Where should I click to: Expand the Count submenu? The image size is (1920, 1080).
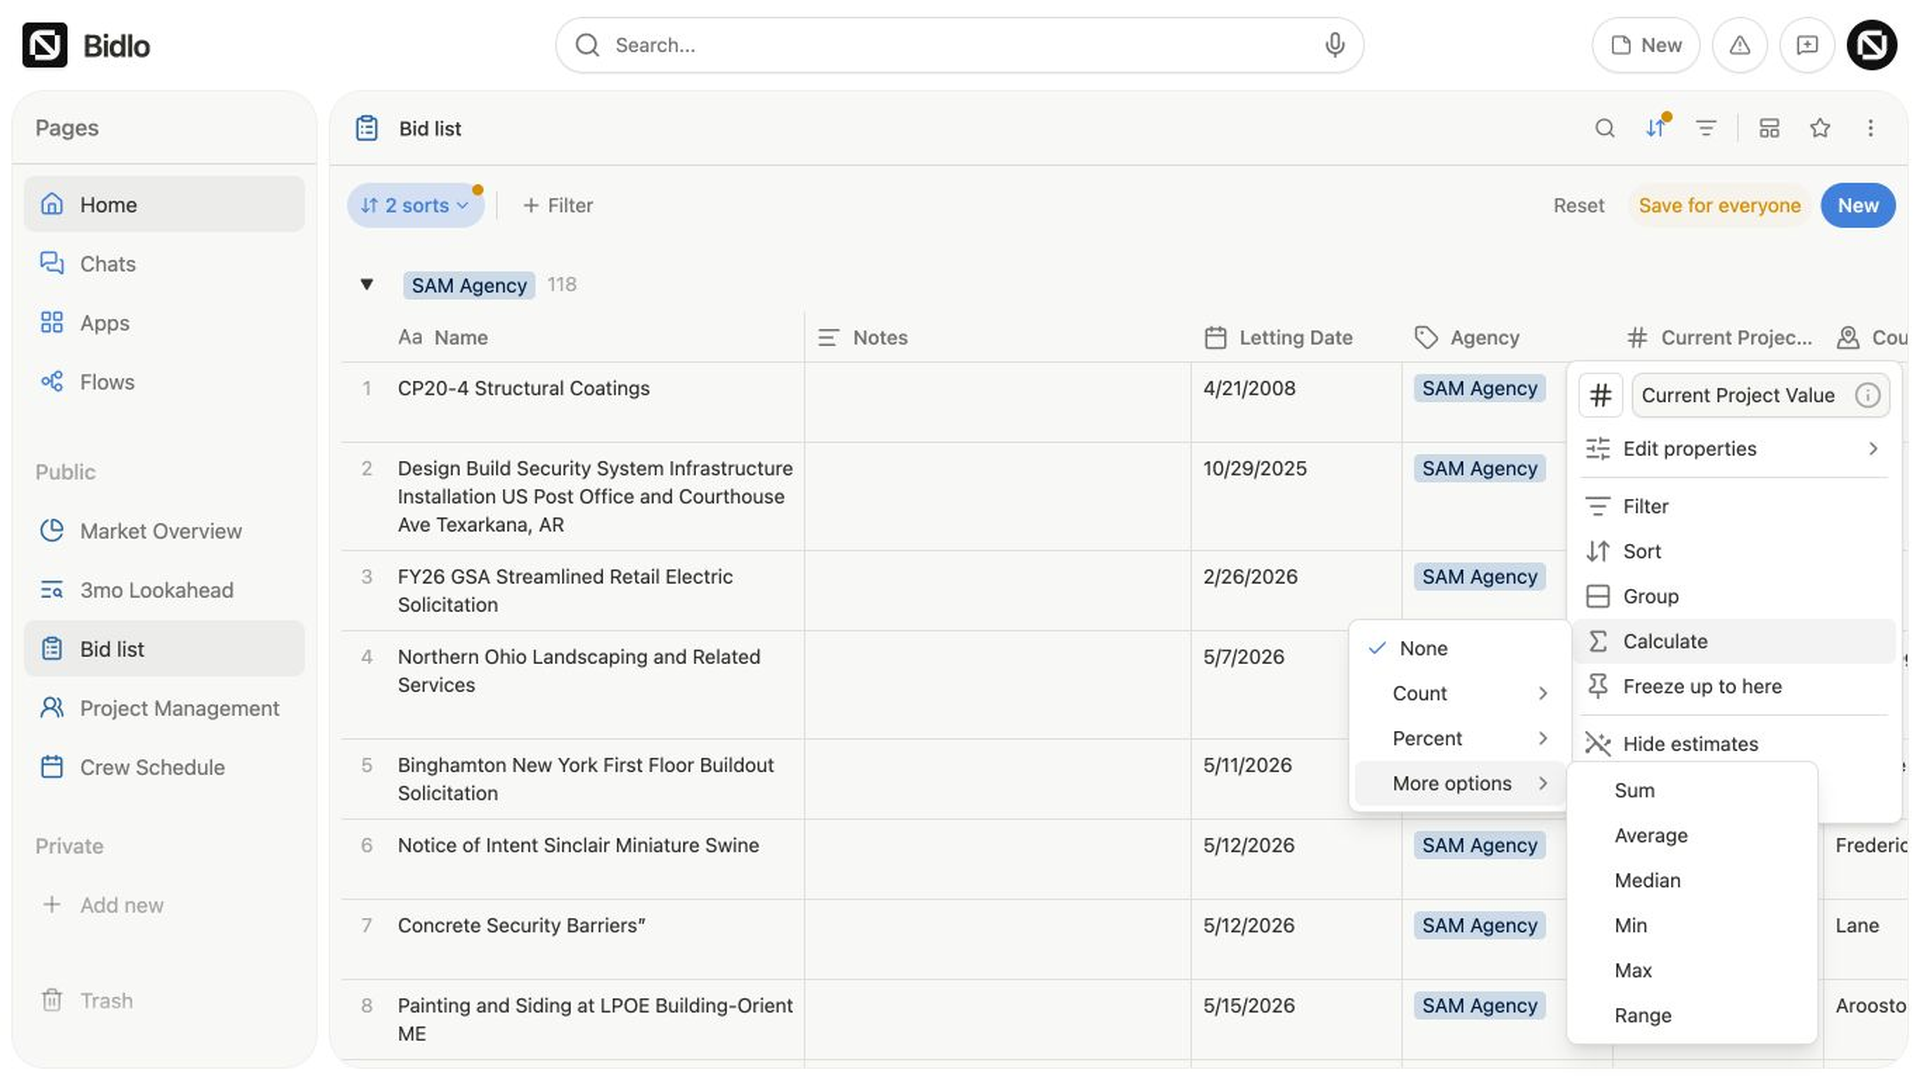[1459, 693]
